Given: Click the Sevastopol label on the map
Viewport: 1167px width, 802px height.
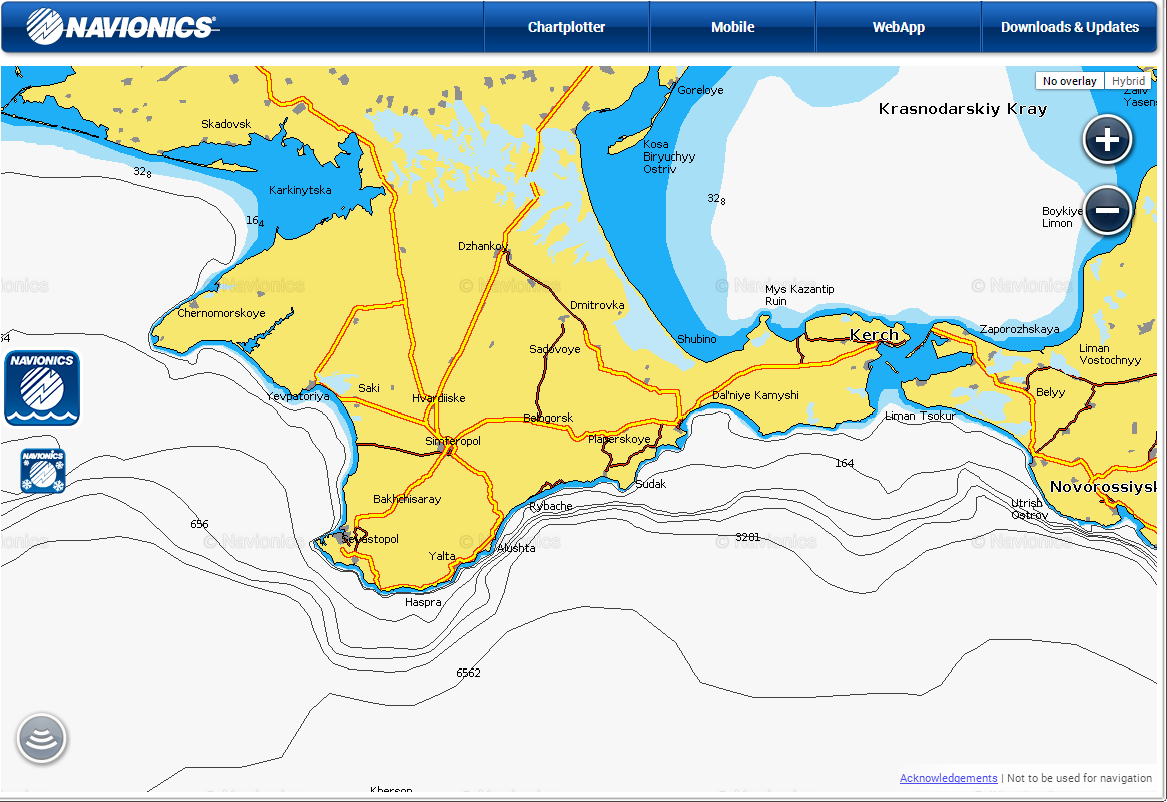Looking at the screenshot, I should click(x=370, y=539).
